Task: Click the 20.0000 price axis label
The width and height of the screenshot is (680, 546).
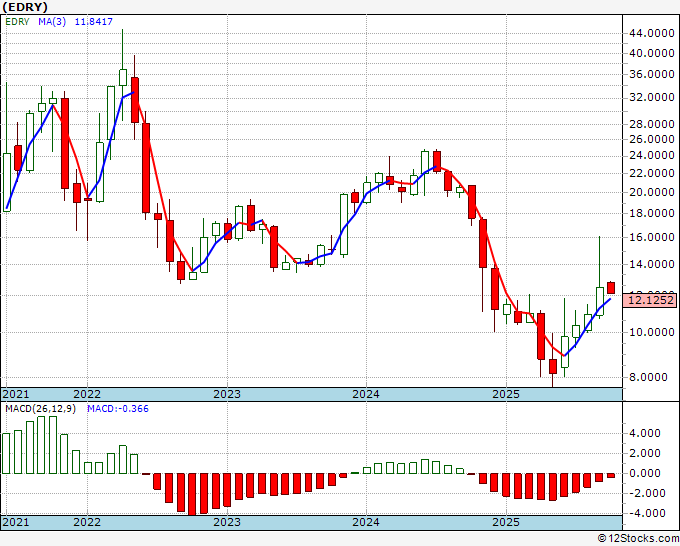Action: [x=651, y=192]
